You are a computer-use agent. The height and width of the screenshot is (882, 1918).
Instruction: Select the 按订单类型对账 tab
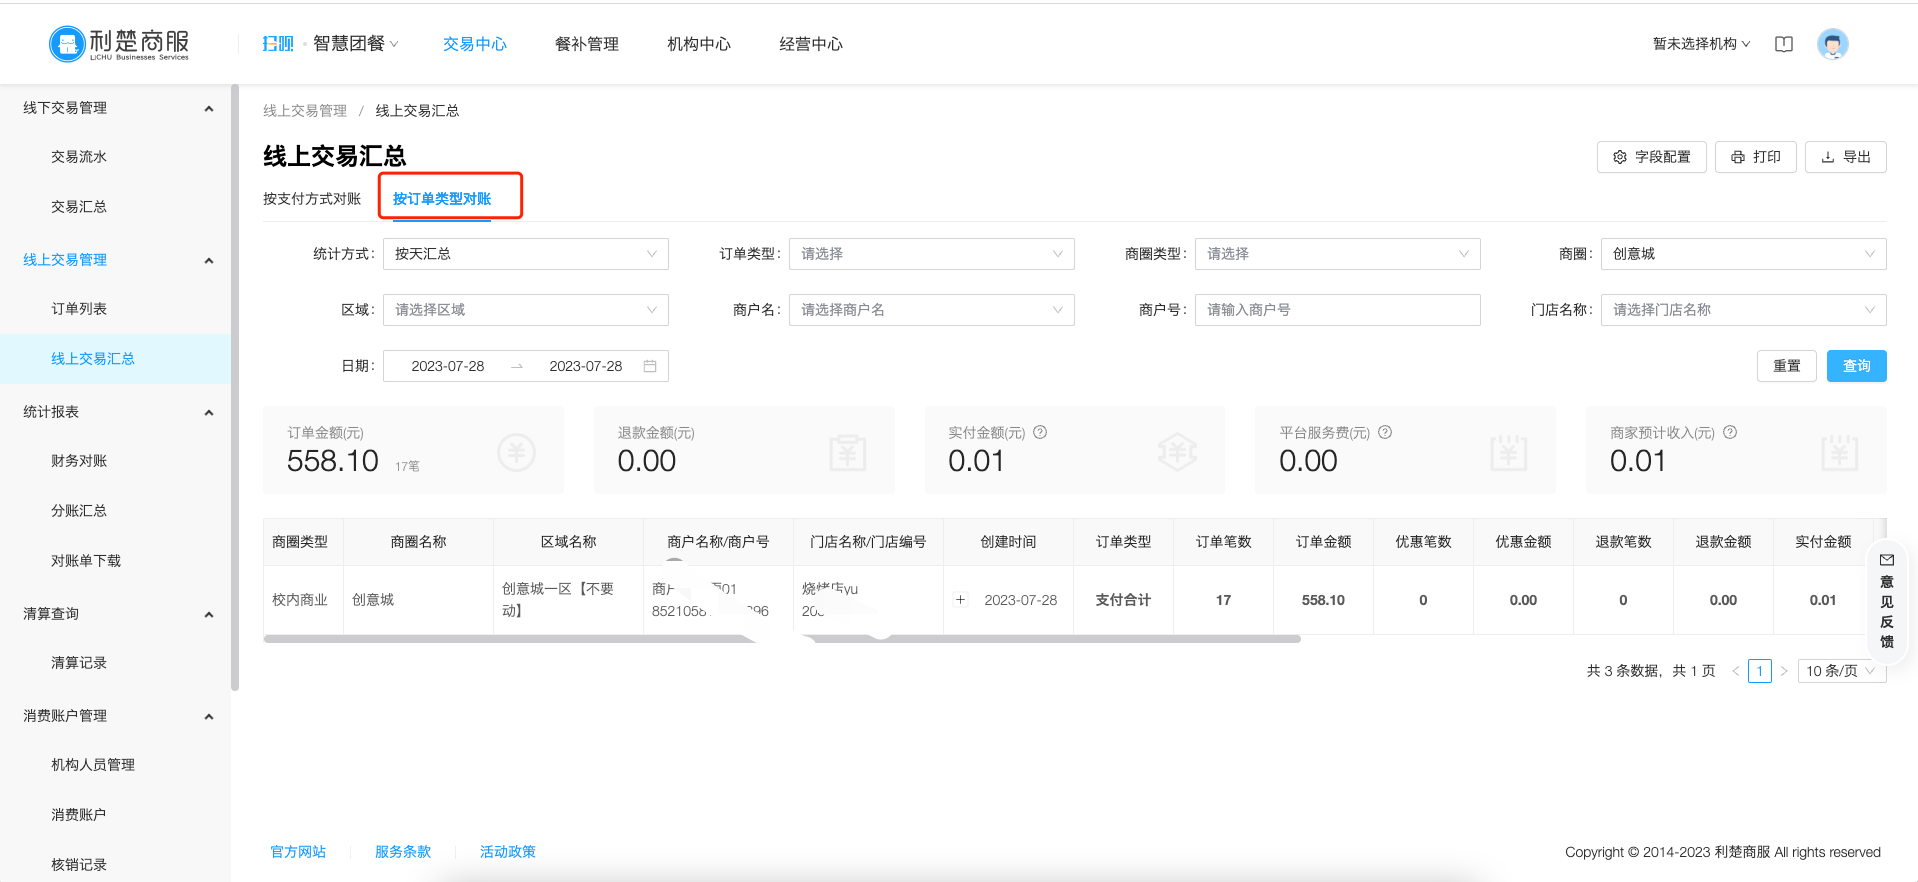(x=442, y=199)
